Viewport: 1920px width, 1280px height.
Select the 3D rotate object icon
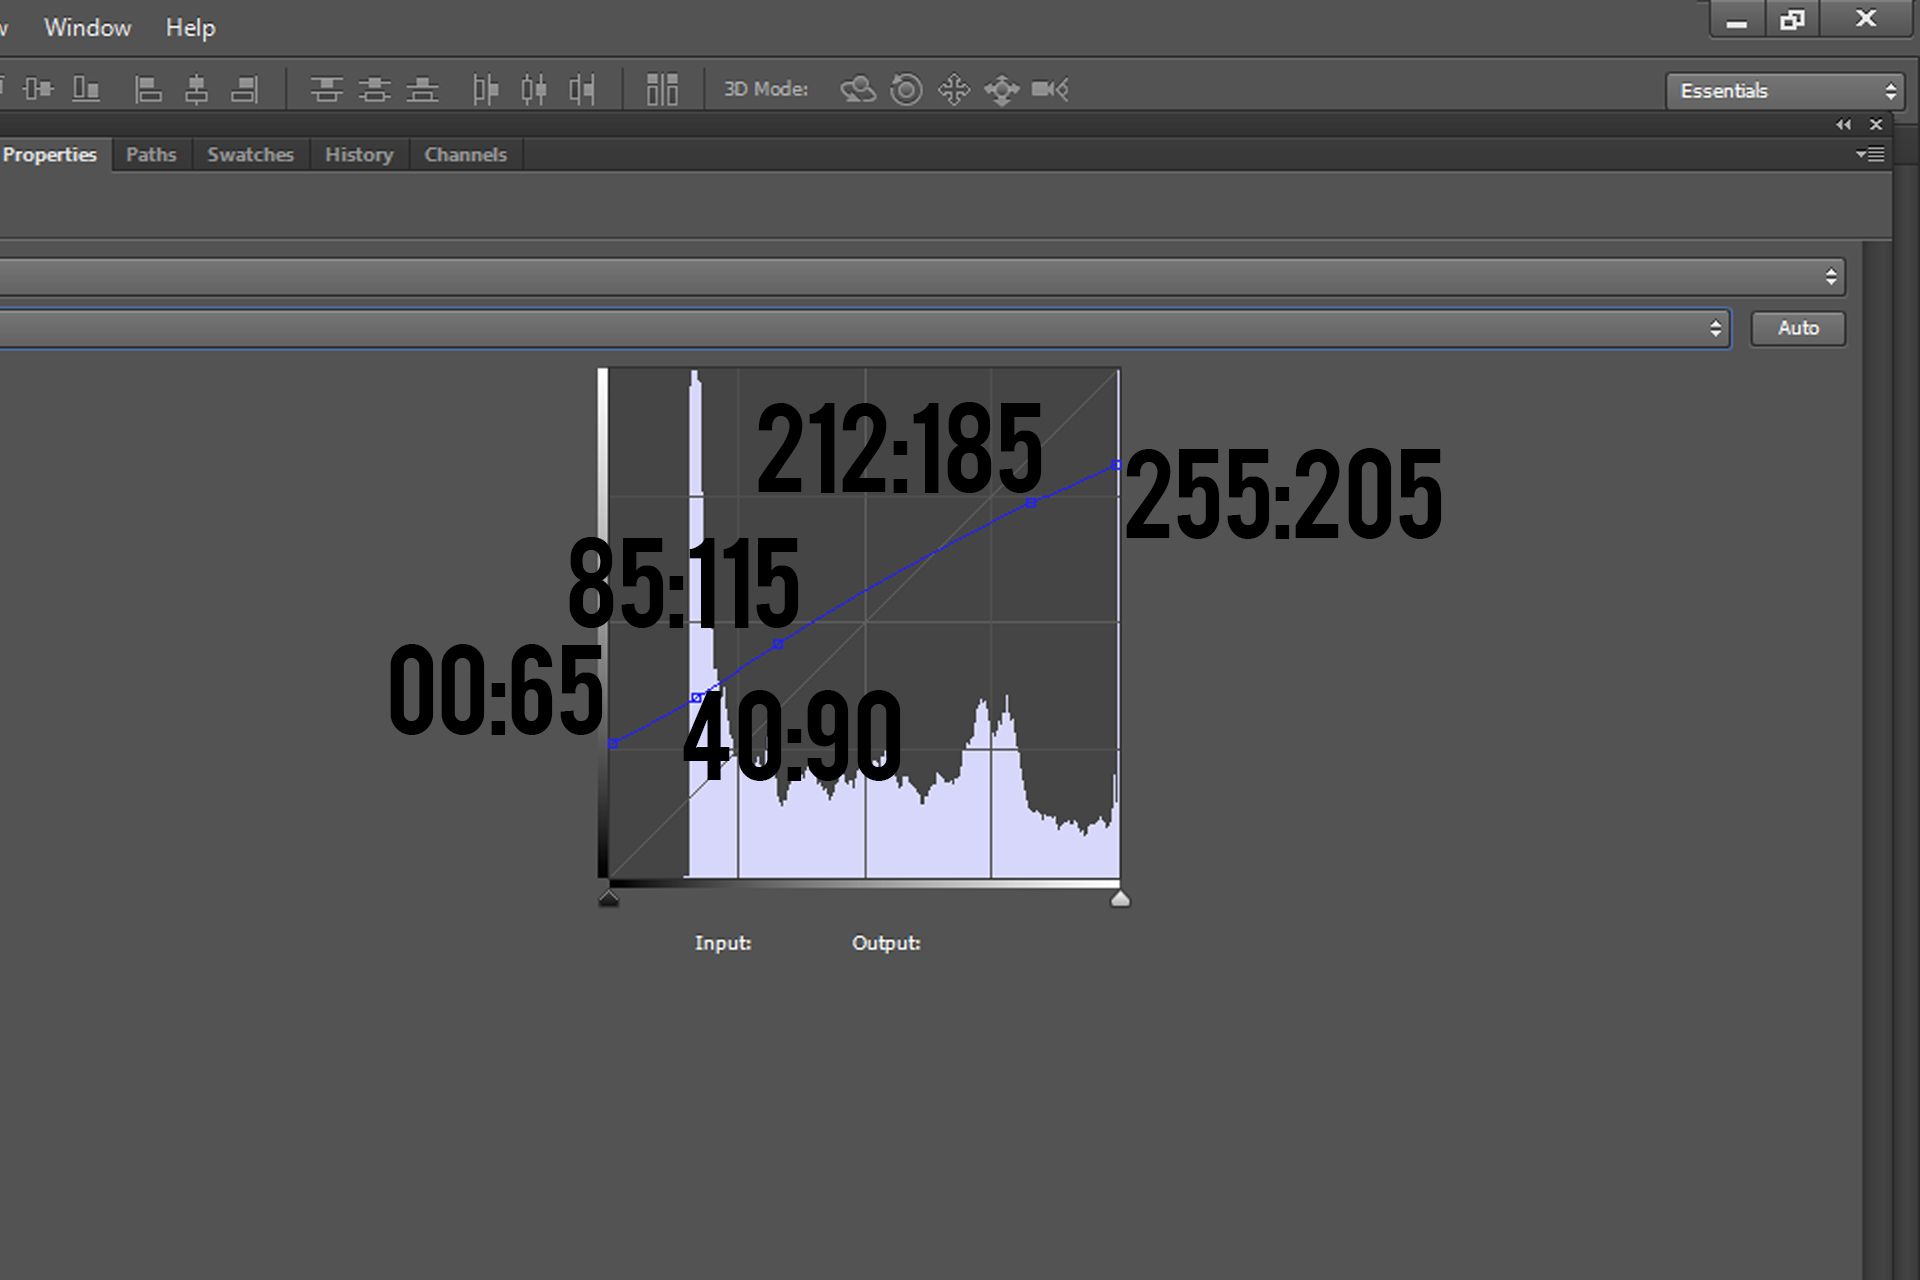[x=857, y=89]
